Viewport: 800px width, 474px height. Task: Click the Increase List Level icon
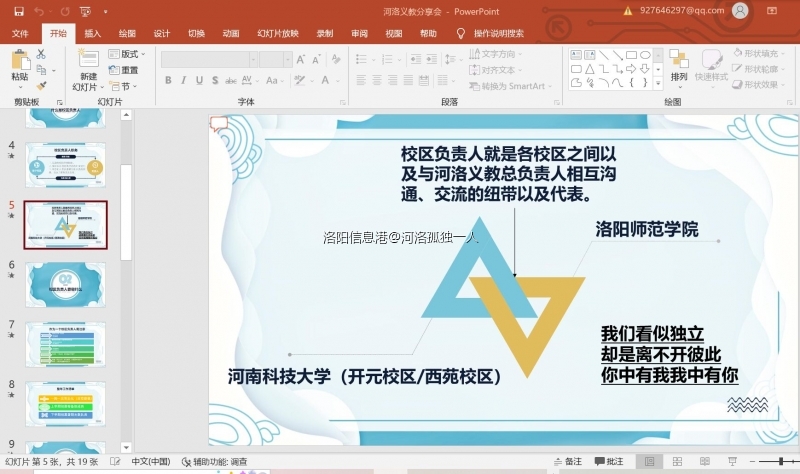pos(432,59)
